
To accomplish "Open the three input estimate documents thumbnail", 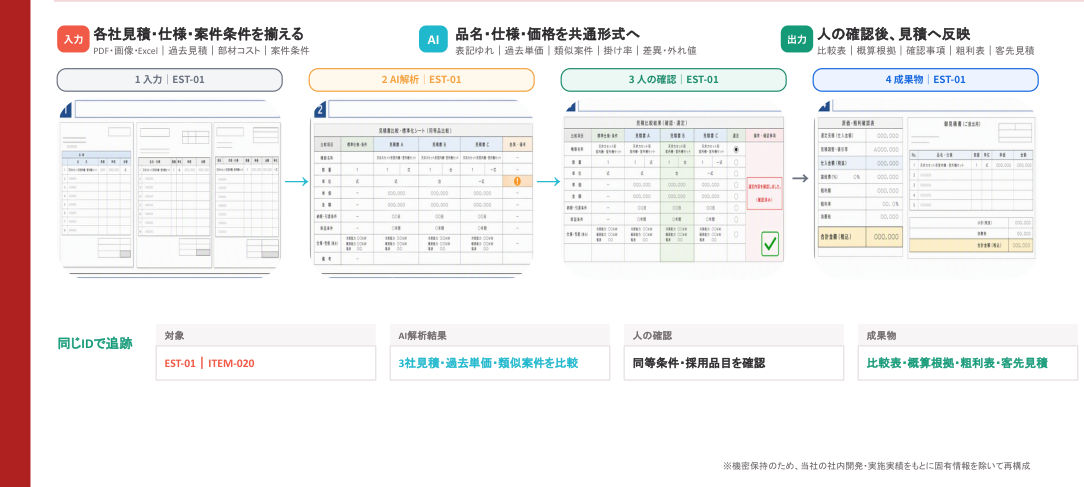I will [x=170, y=194].
